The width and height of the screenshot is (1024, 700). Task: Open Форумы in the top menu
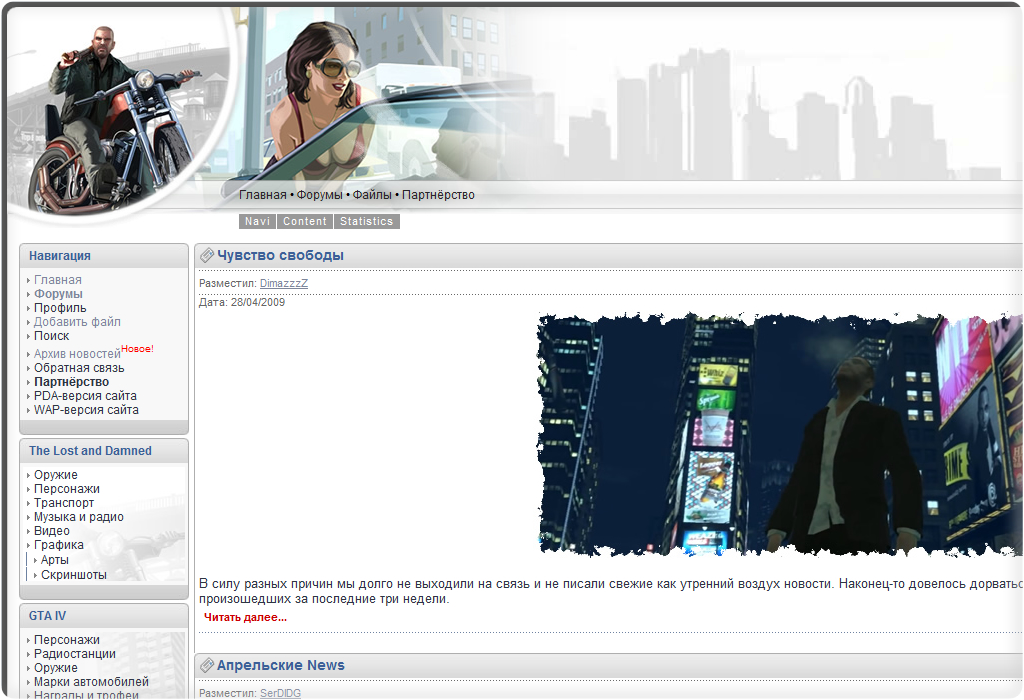(319, 195)
